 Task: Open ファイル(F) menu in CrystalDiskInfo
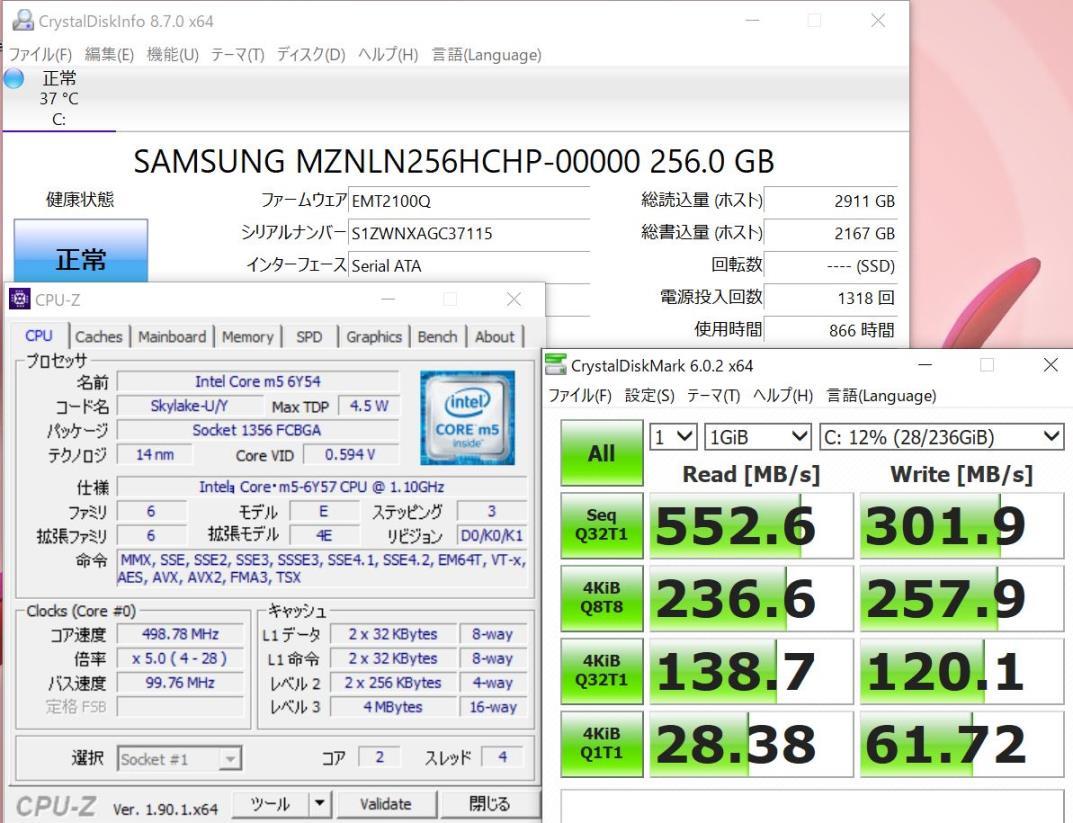(40, 55)
